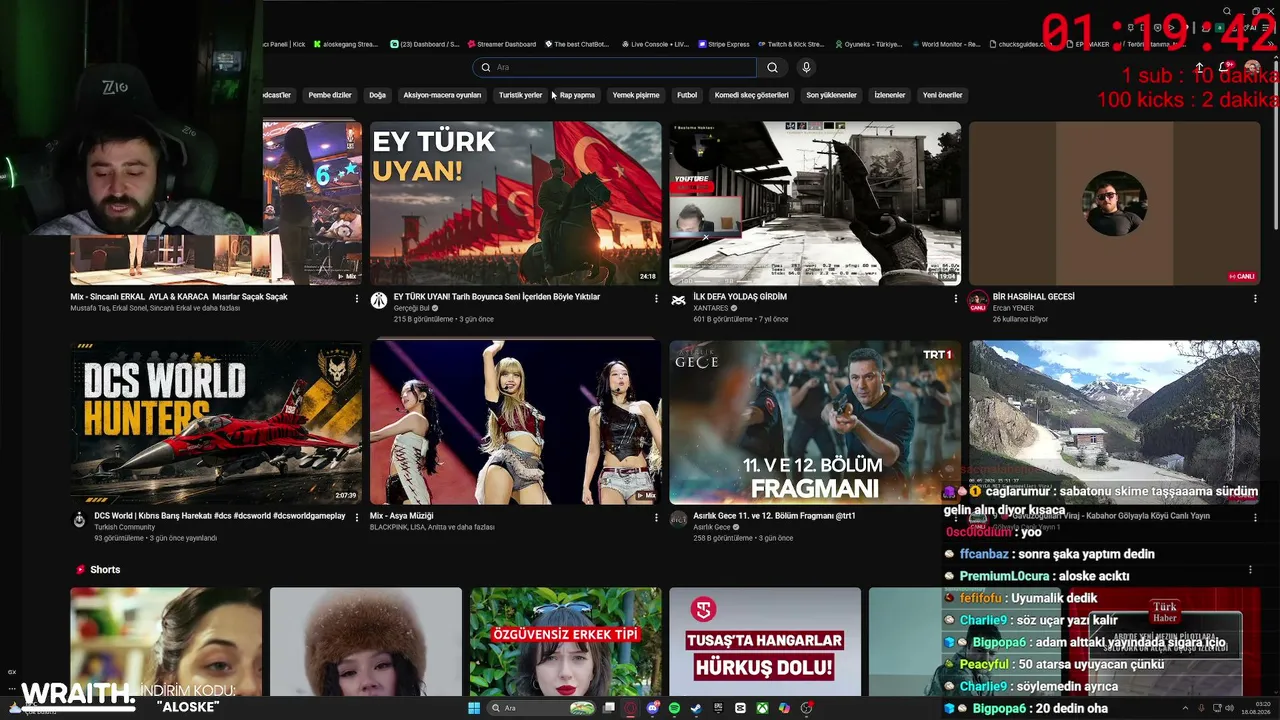Open the account avatar menu

click(1252, 67)
